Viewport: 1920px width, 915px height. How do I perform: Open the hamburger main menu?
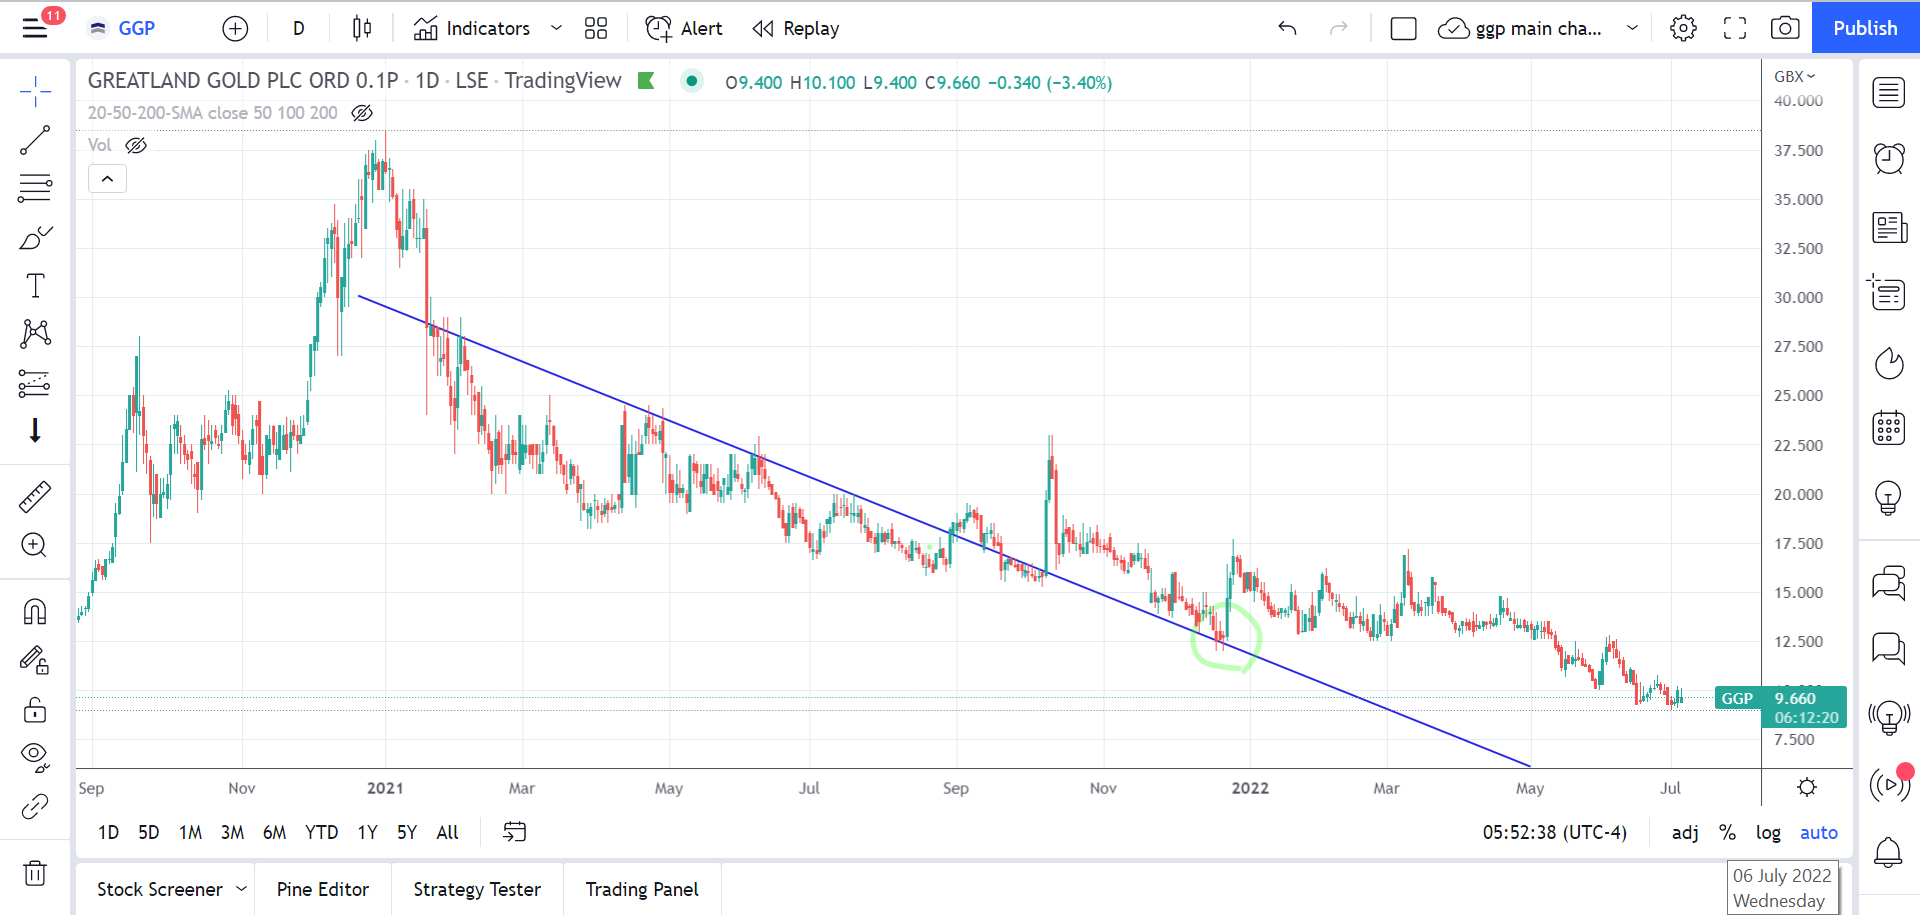[35, 28]
